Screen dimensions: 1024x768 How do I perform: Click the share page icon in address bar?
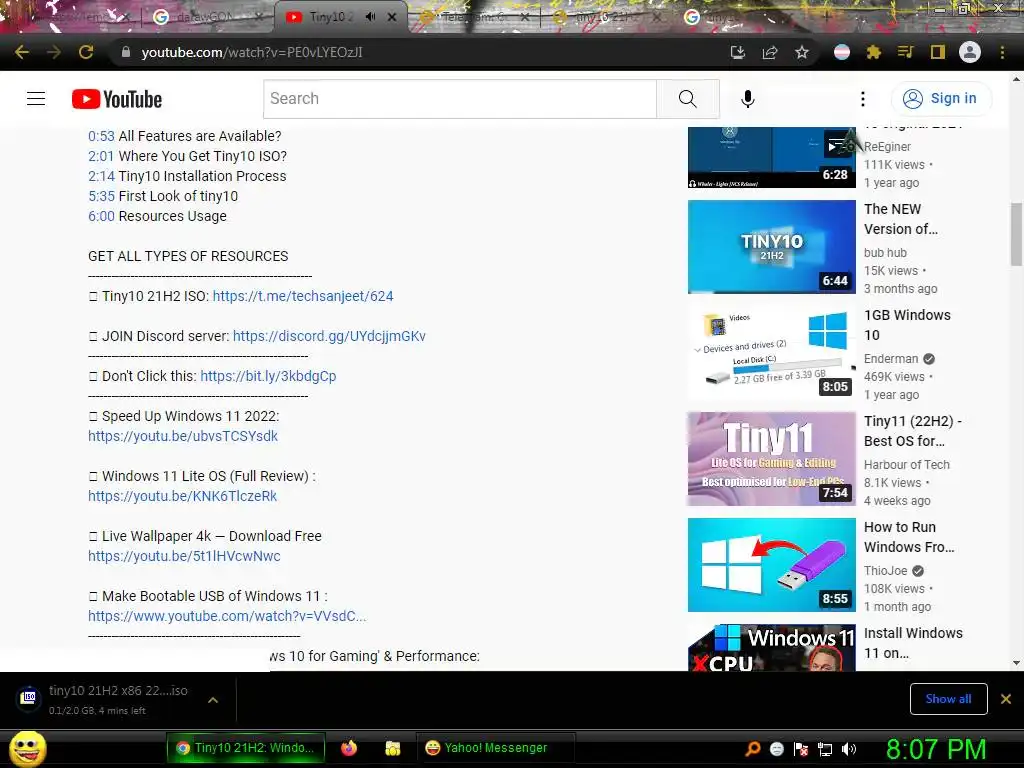coord(770,52)
